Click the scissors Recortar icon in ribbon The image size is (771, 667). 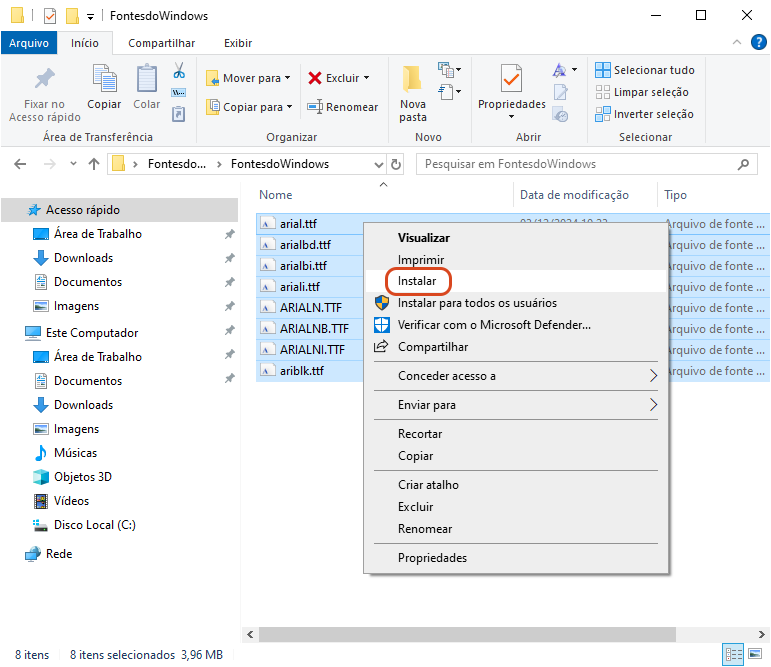pyautogui.click(x=179, y=71)
